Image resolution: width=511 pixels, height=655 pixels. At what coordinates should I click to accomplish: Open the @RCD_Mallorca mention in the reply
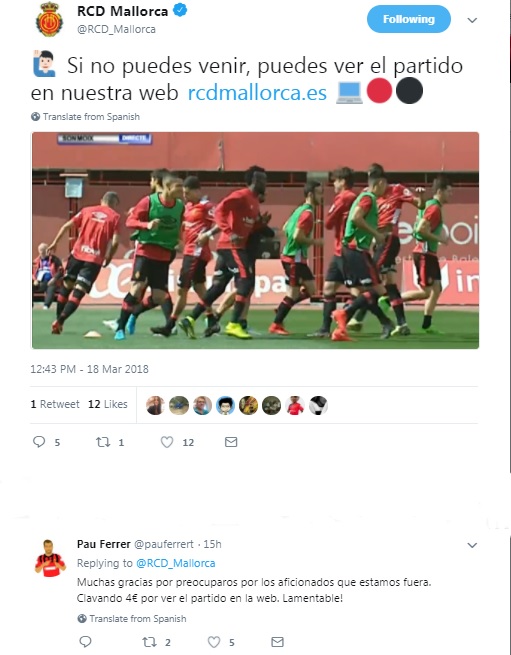(175, 563)
